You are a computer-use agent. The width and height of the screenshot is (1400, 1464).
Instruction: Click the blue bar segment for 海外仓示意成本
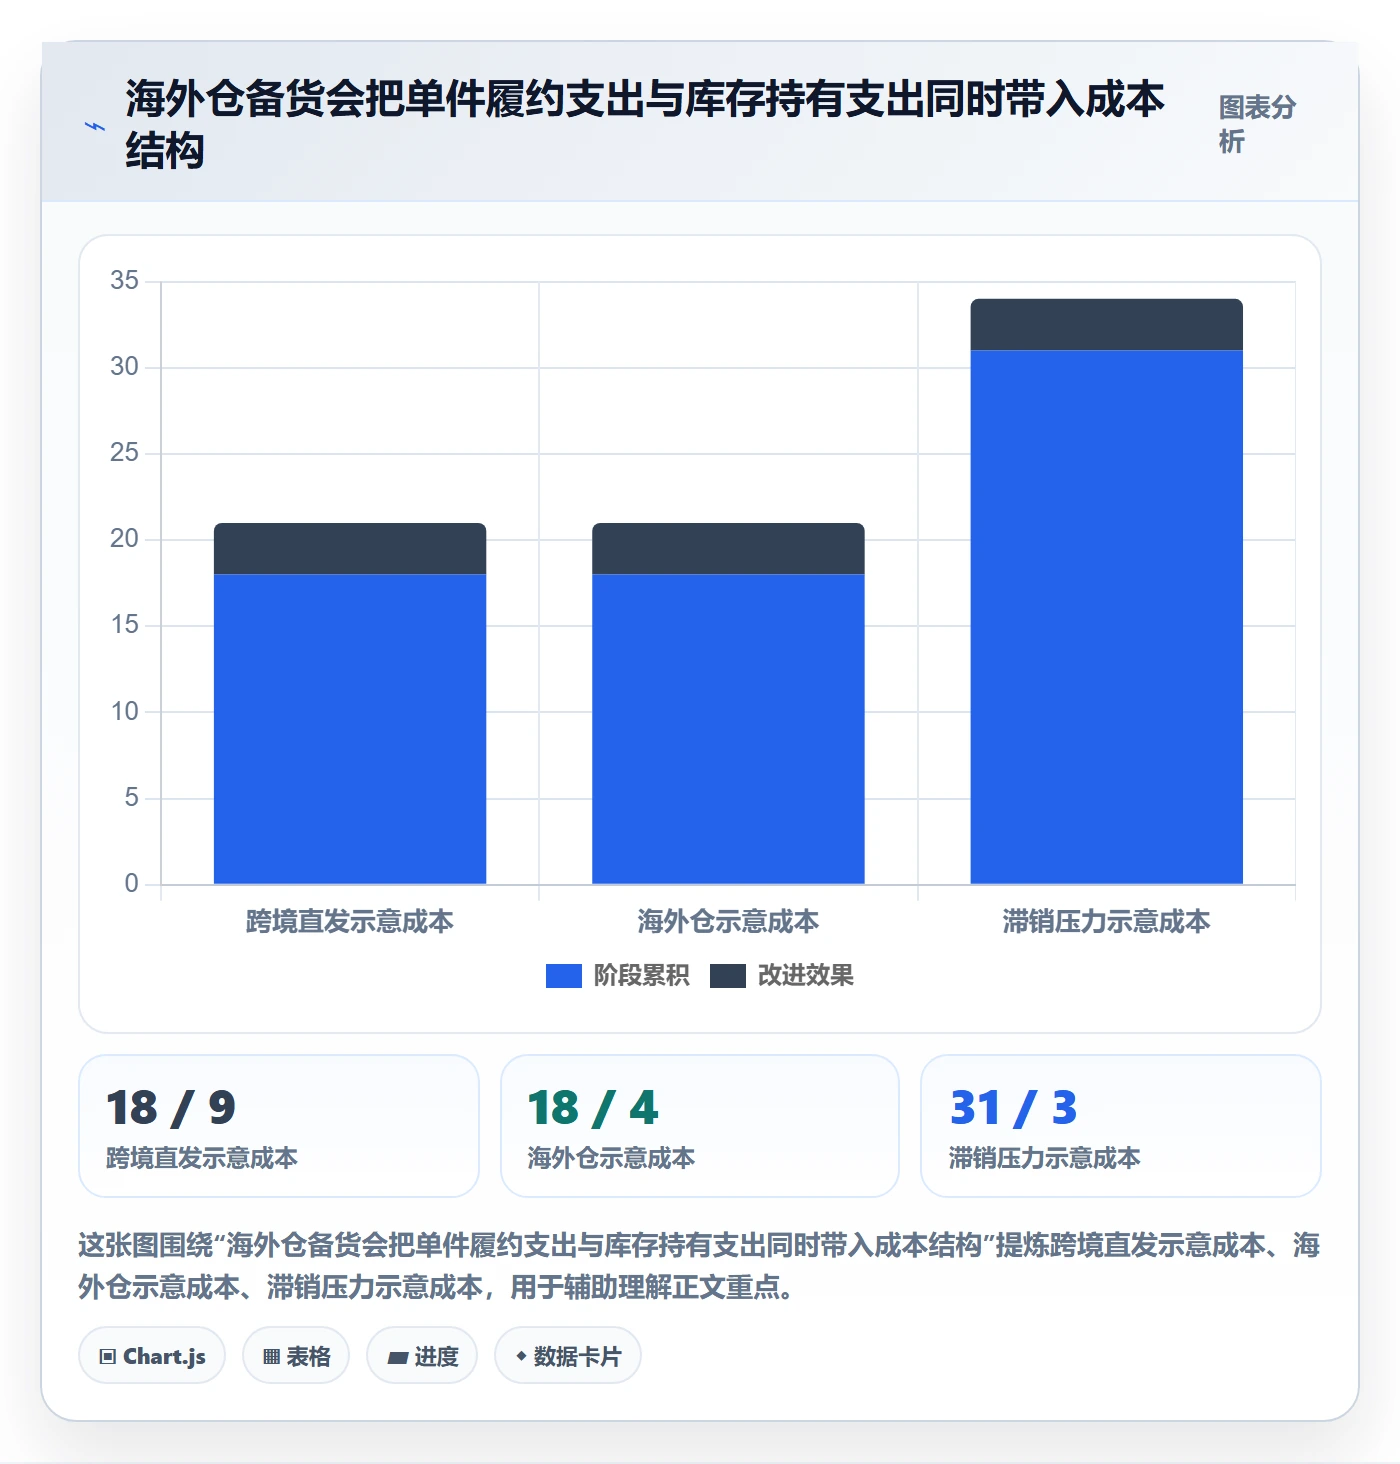pos(728,729)
